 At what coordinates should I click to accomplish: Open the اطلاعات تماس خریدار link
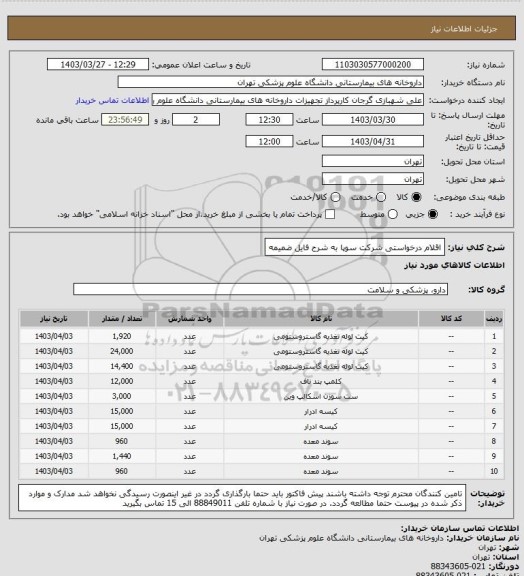coord(112,100)
